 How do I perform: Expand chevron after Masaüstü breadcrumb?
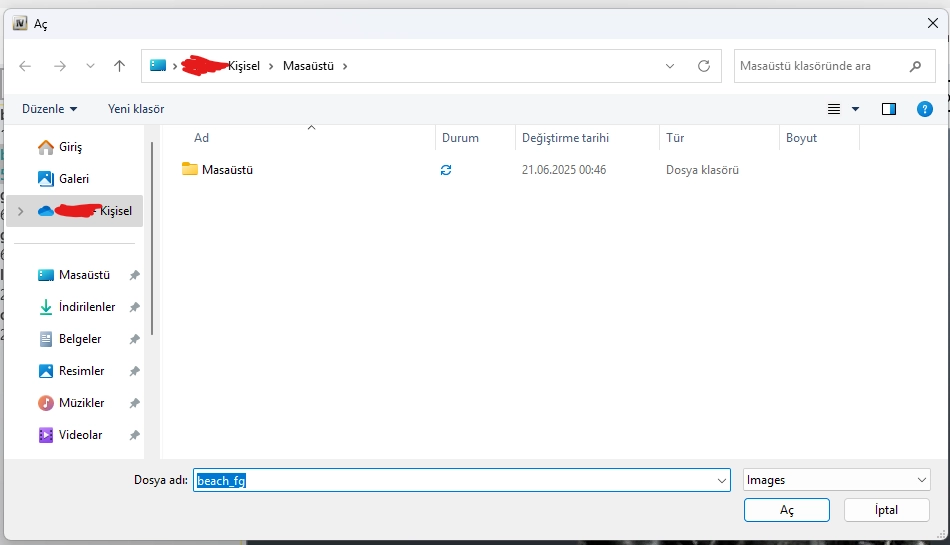point(345,66)
